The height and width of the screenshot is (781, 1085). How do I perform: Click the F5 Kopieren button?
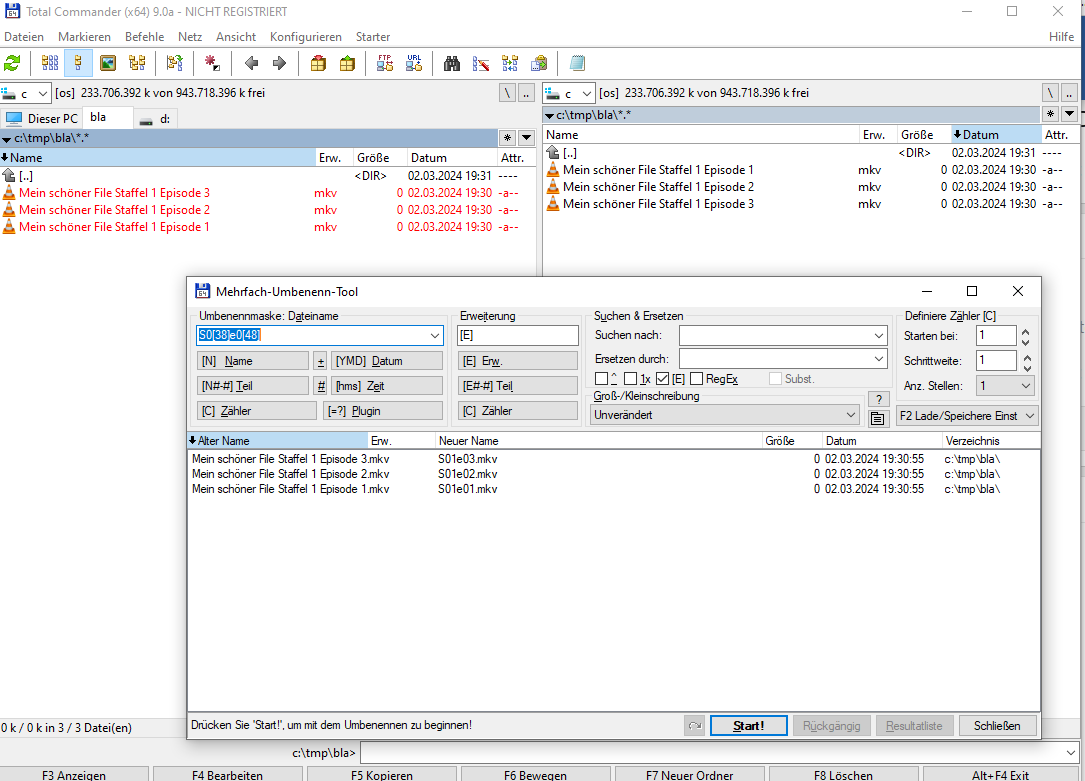382,775
